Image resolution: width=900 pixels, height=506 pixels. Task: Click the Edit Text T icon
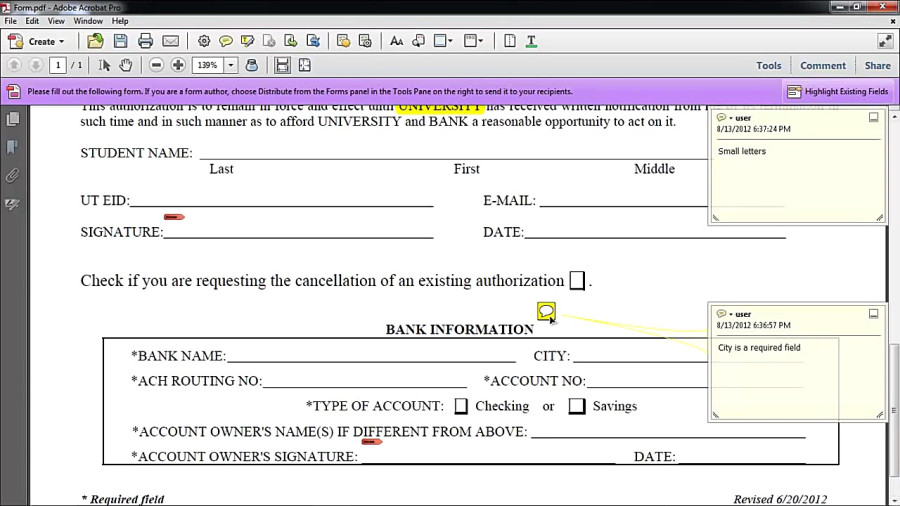[x=532, y=41]
